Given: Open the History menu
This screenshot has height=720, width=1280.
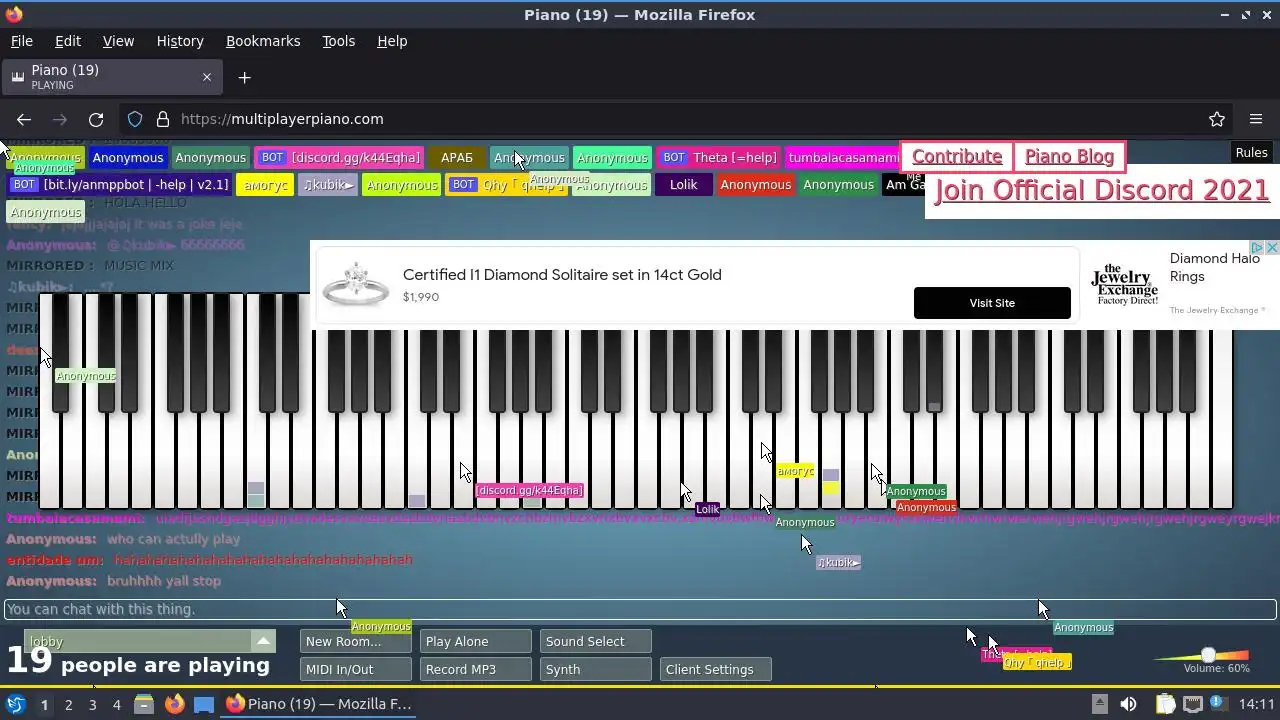Looking at the screenshot, I should coord(180,41).
